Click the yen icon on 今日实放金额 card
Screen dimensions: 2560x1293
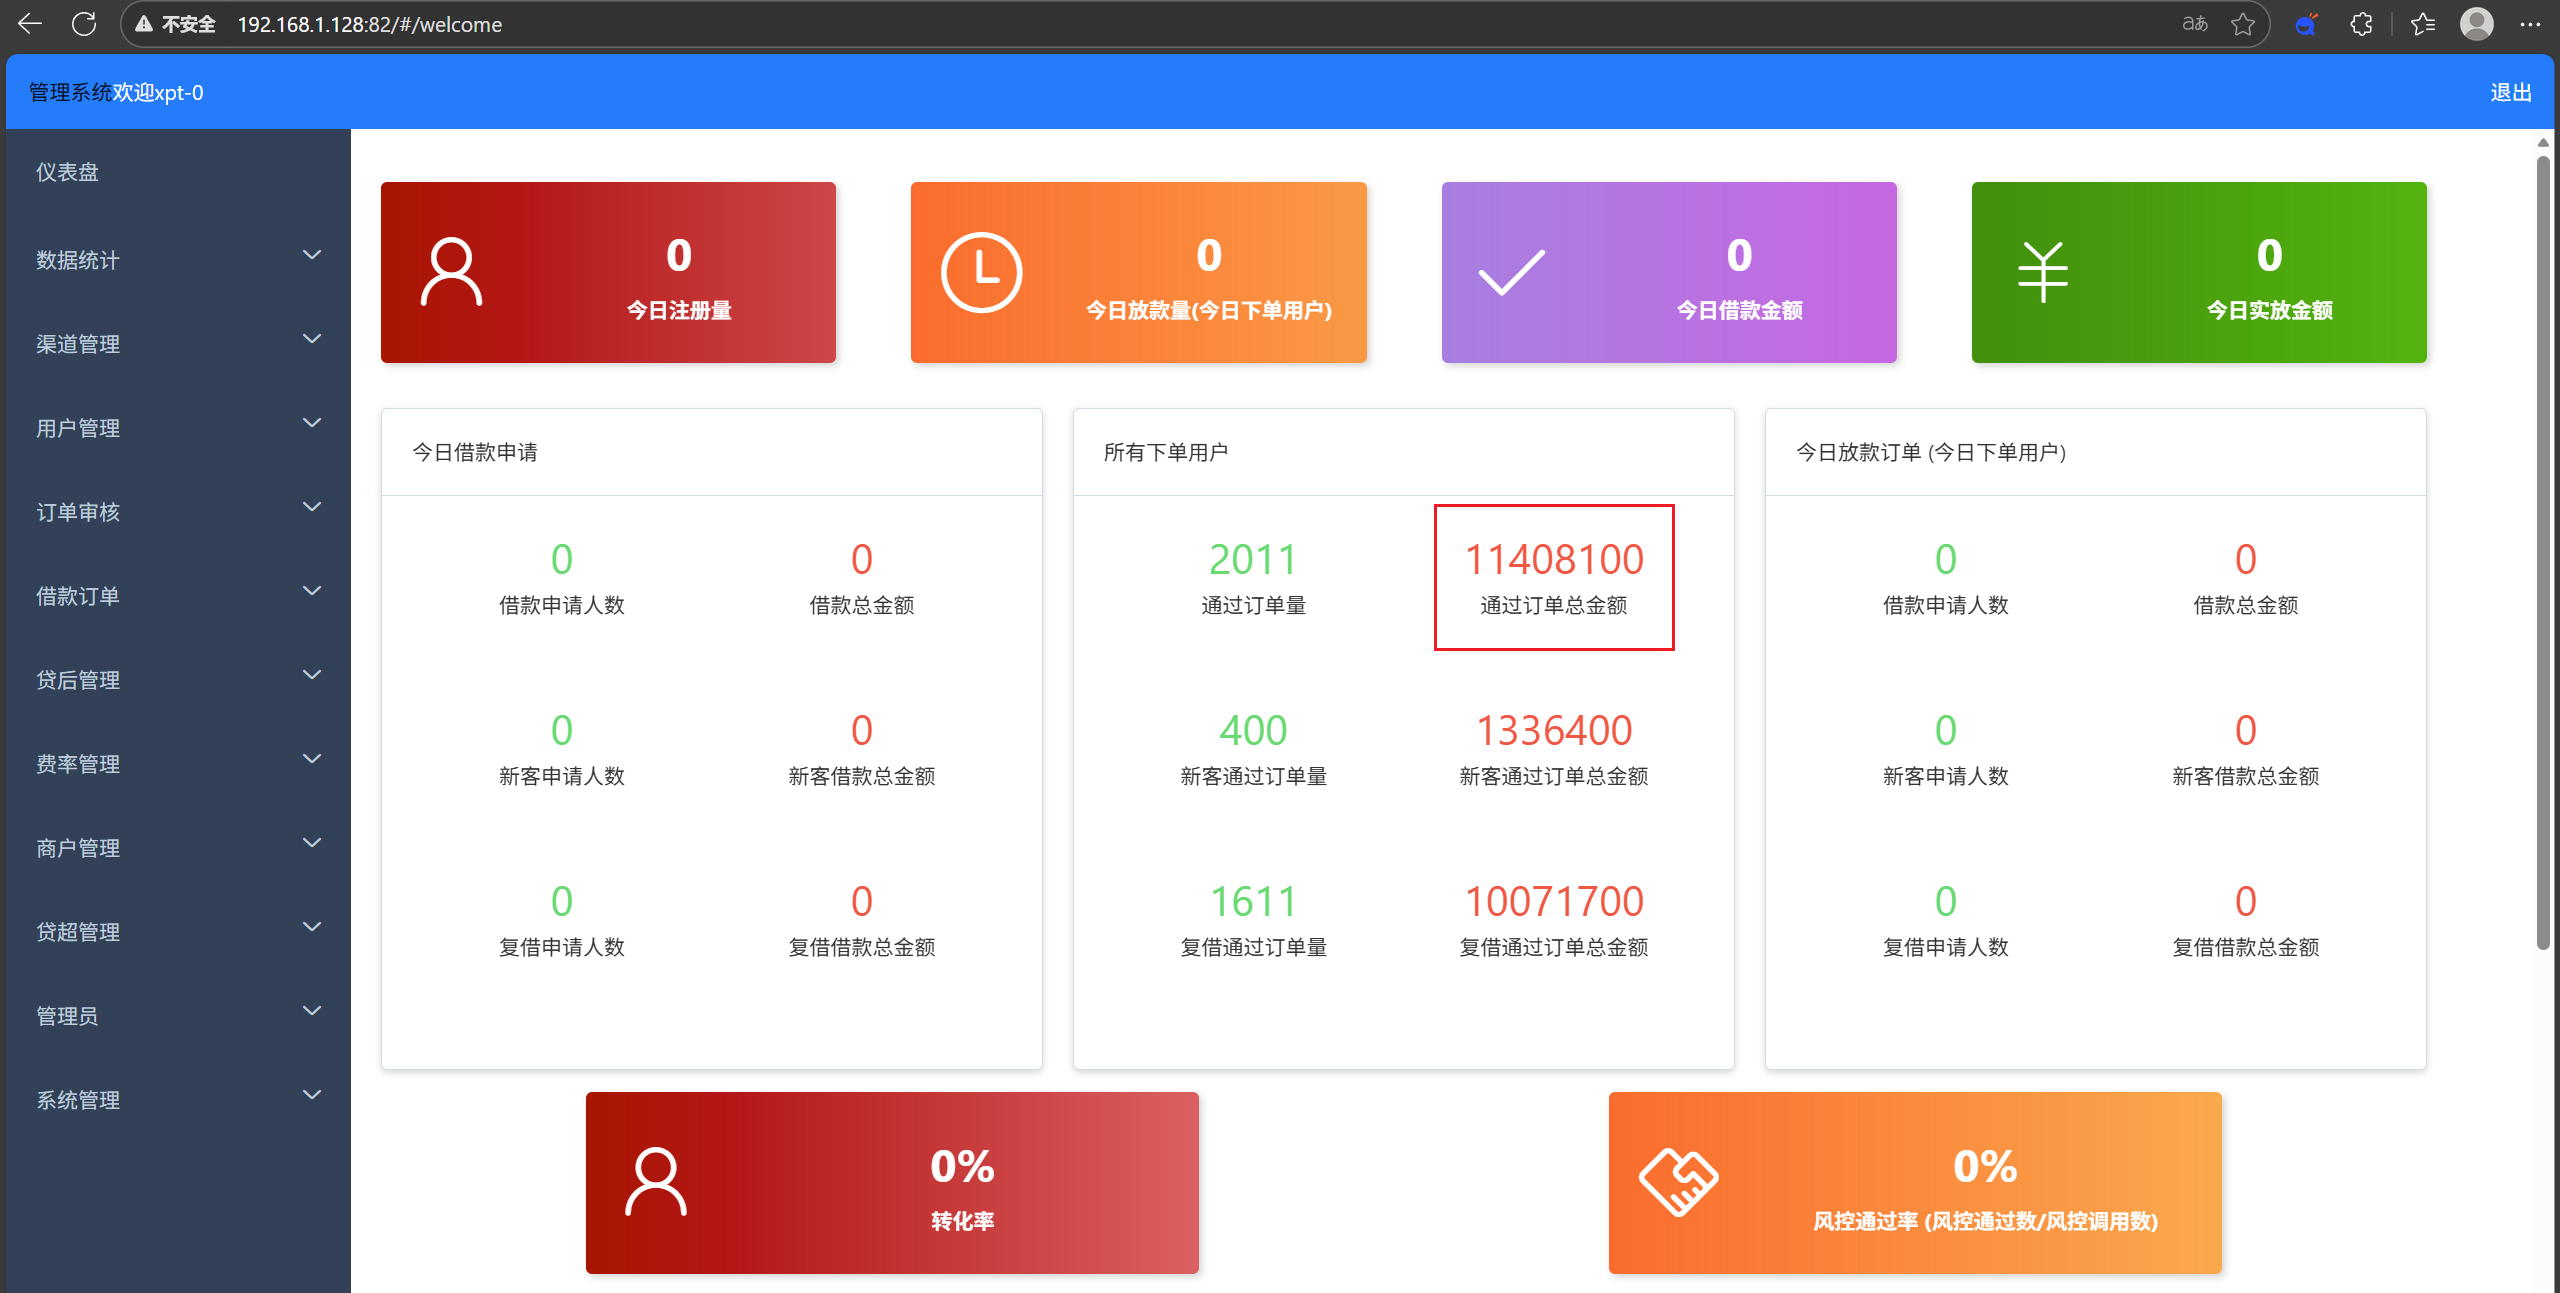[x=2042, y=272]
